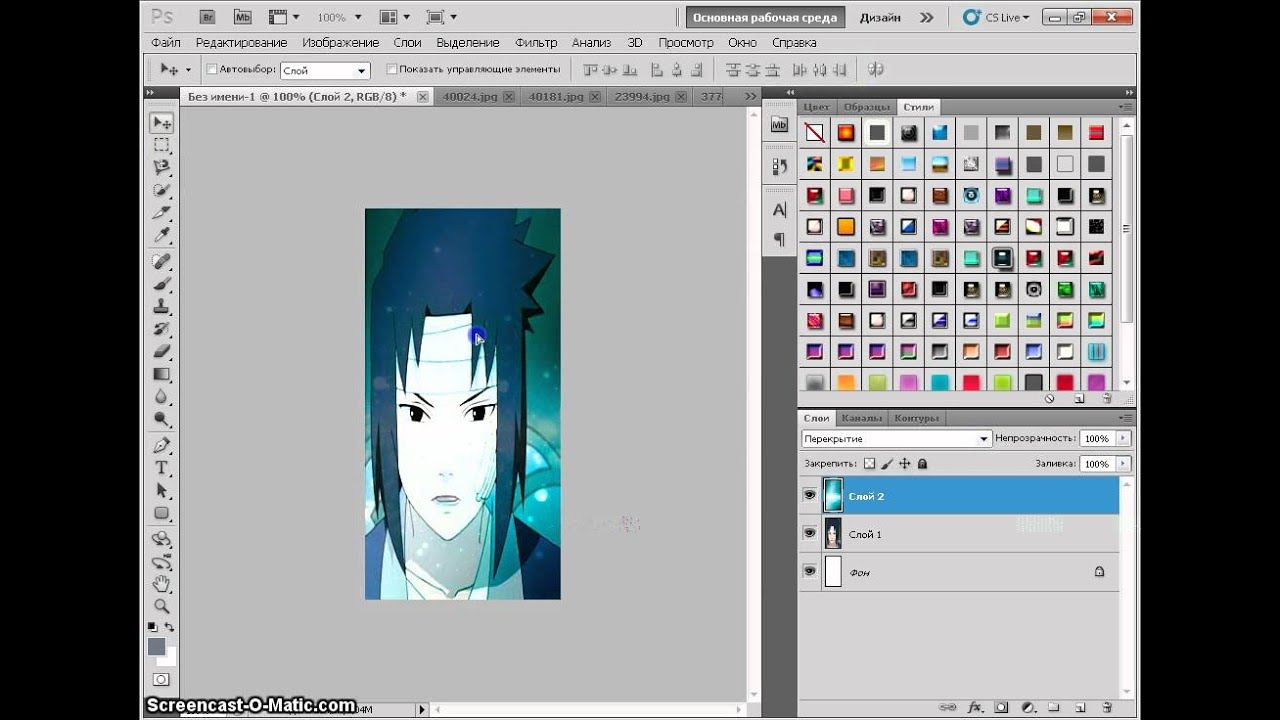Apply the No Style swatch
The image size is (1280, 720).
point(815,132)
